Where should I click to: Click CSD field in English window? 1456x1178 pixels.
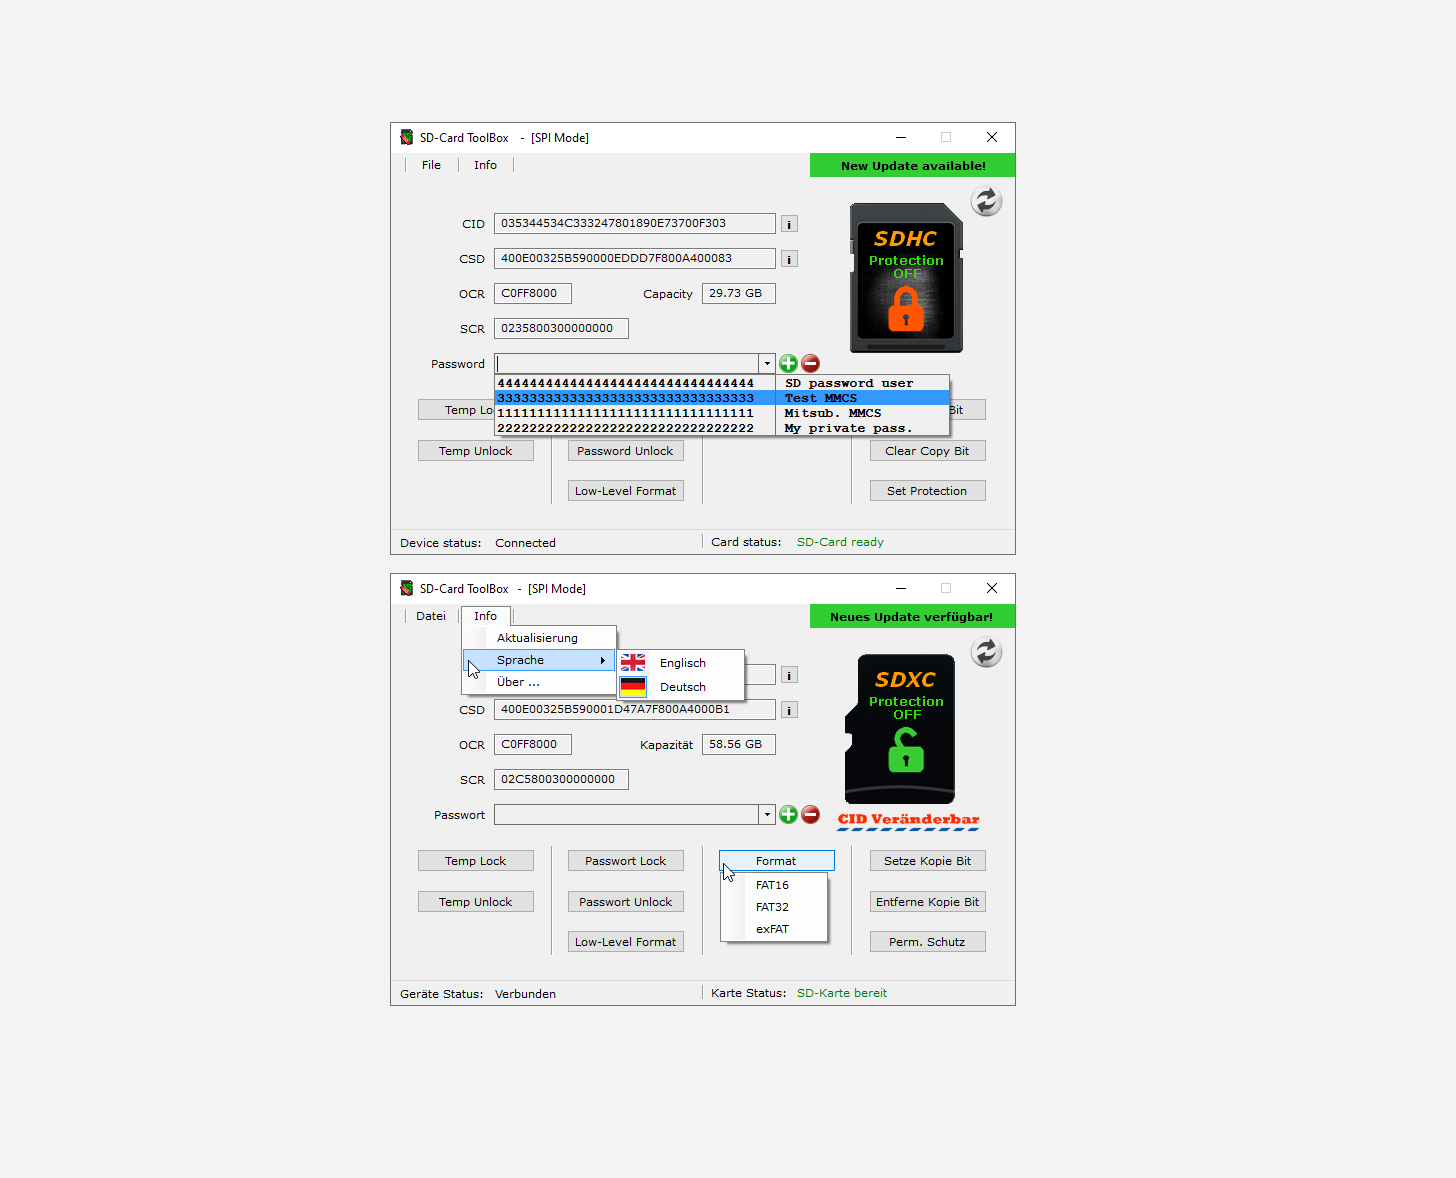[x=635, y=258]
